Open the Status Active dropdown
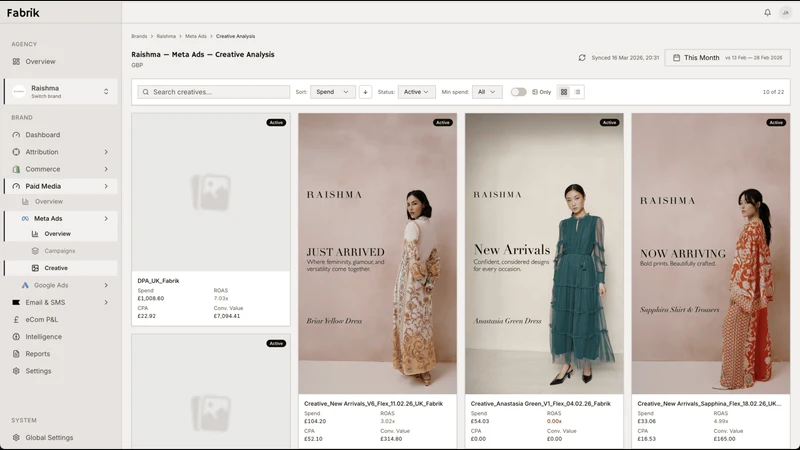Image resolution: width=800 pixels, height=450 pixels. click(416, 92)
